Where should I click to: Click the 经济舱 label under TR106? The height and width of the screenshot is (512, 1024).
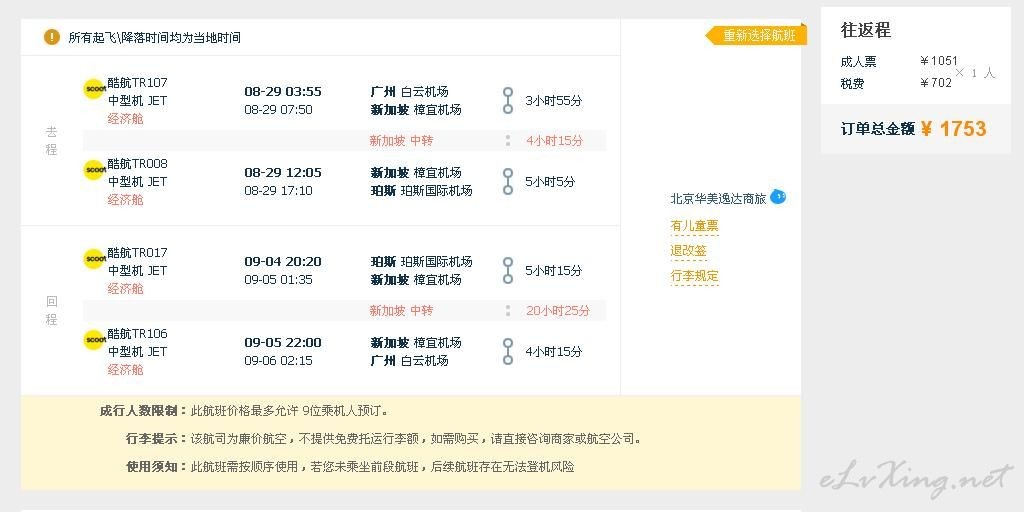125,370
